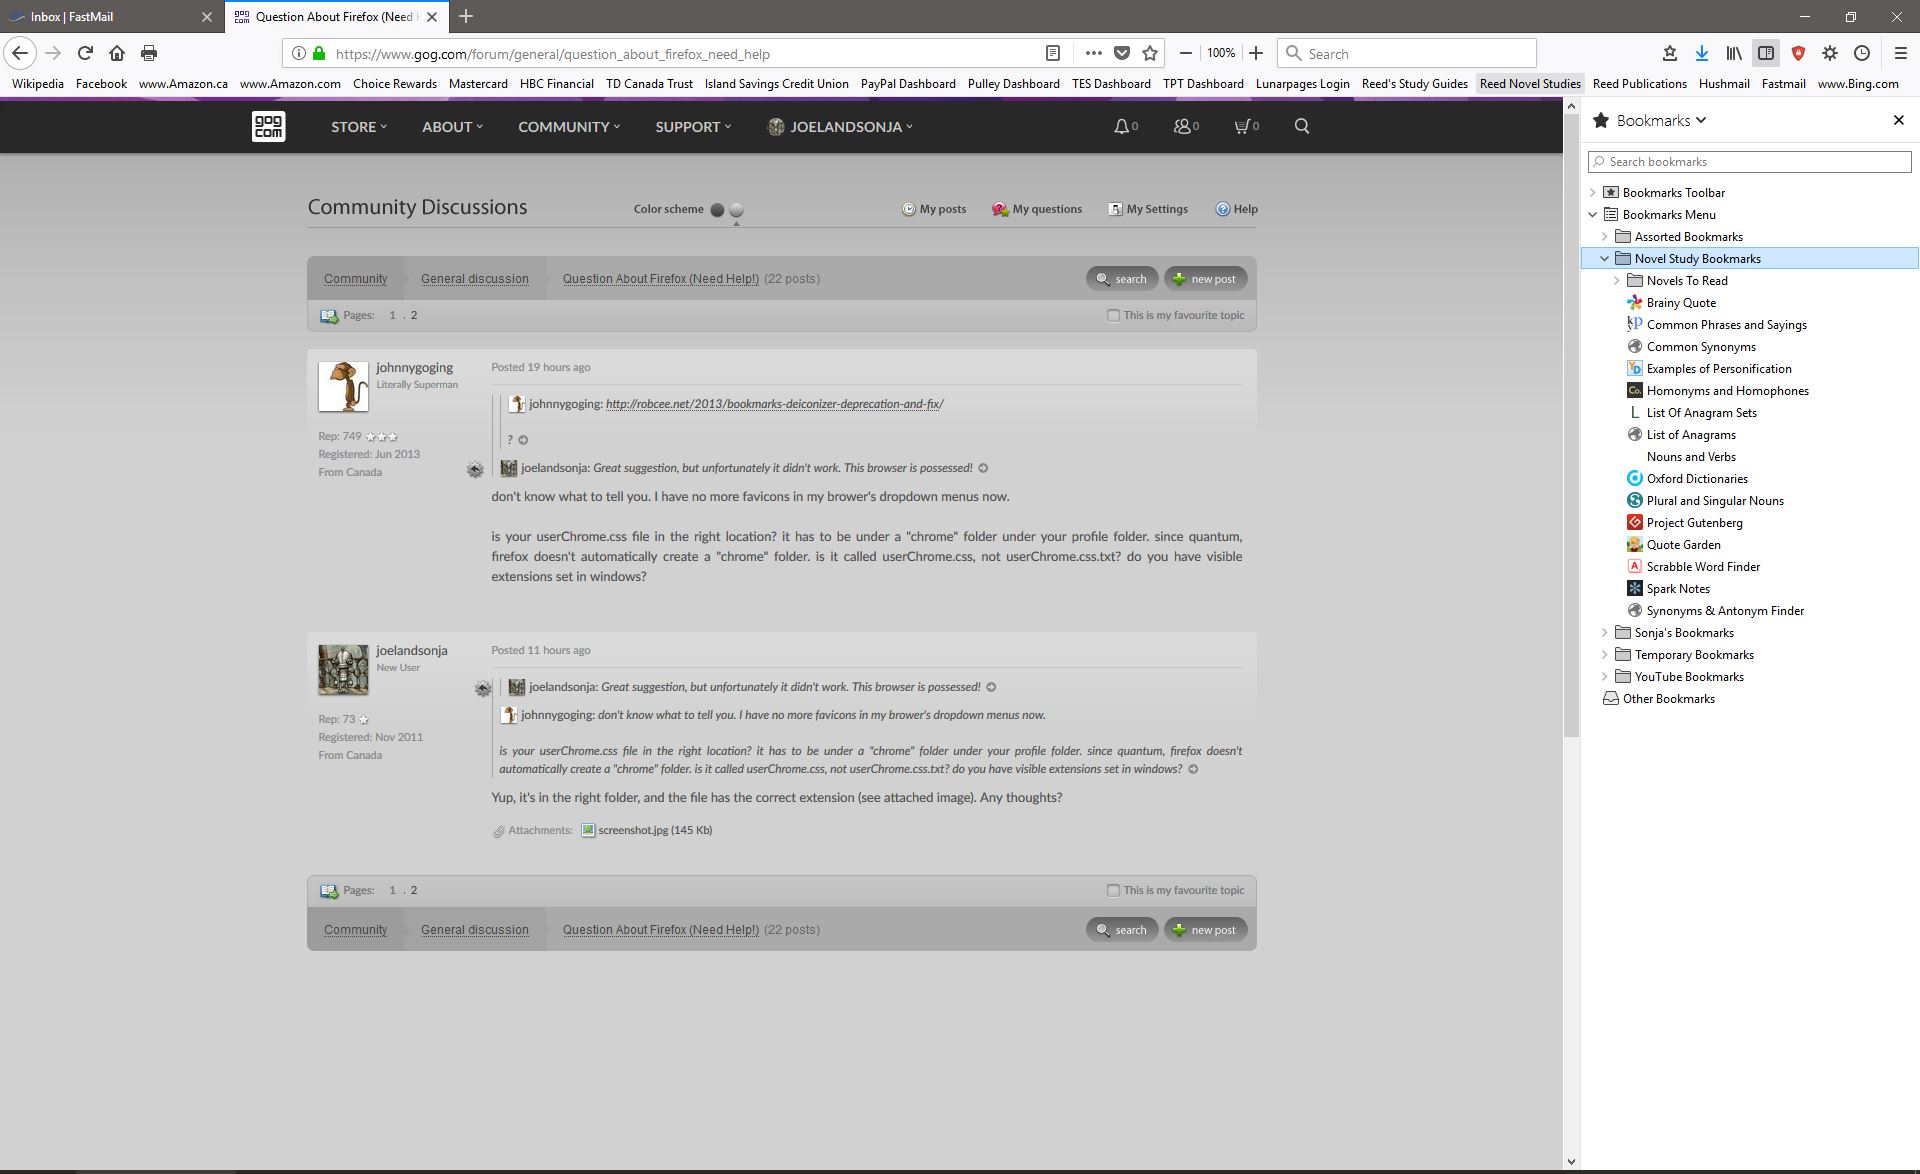Click the print icon in toolbar
Image resolution: width=1920 pixels, height=1174 pixels.
149,53
